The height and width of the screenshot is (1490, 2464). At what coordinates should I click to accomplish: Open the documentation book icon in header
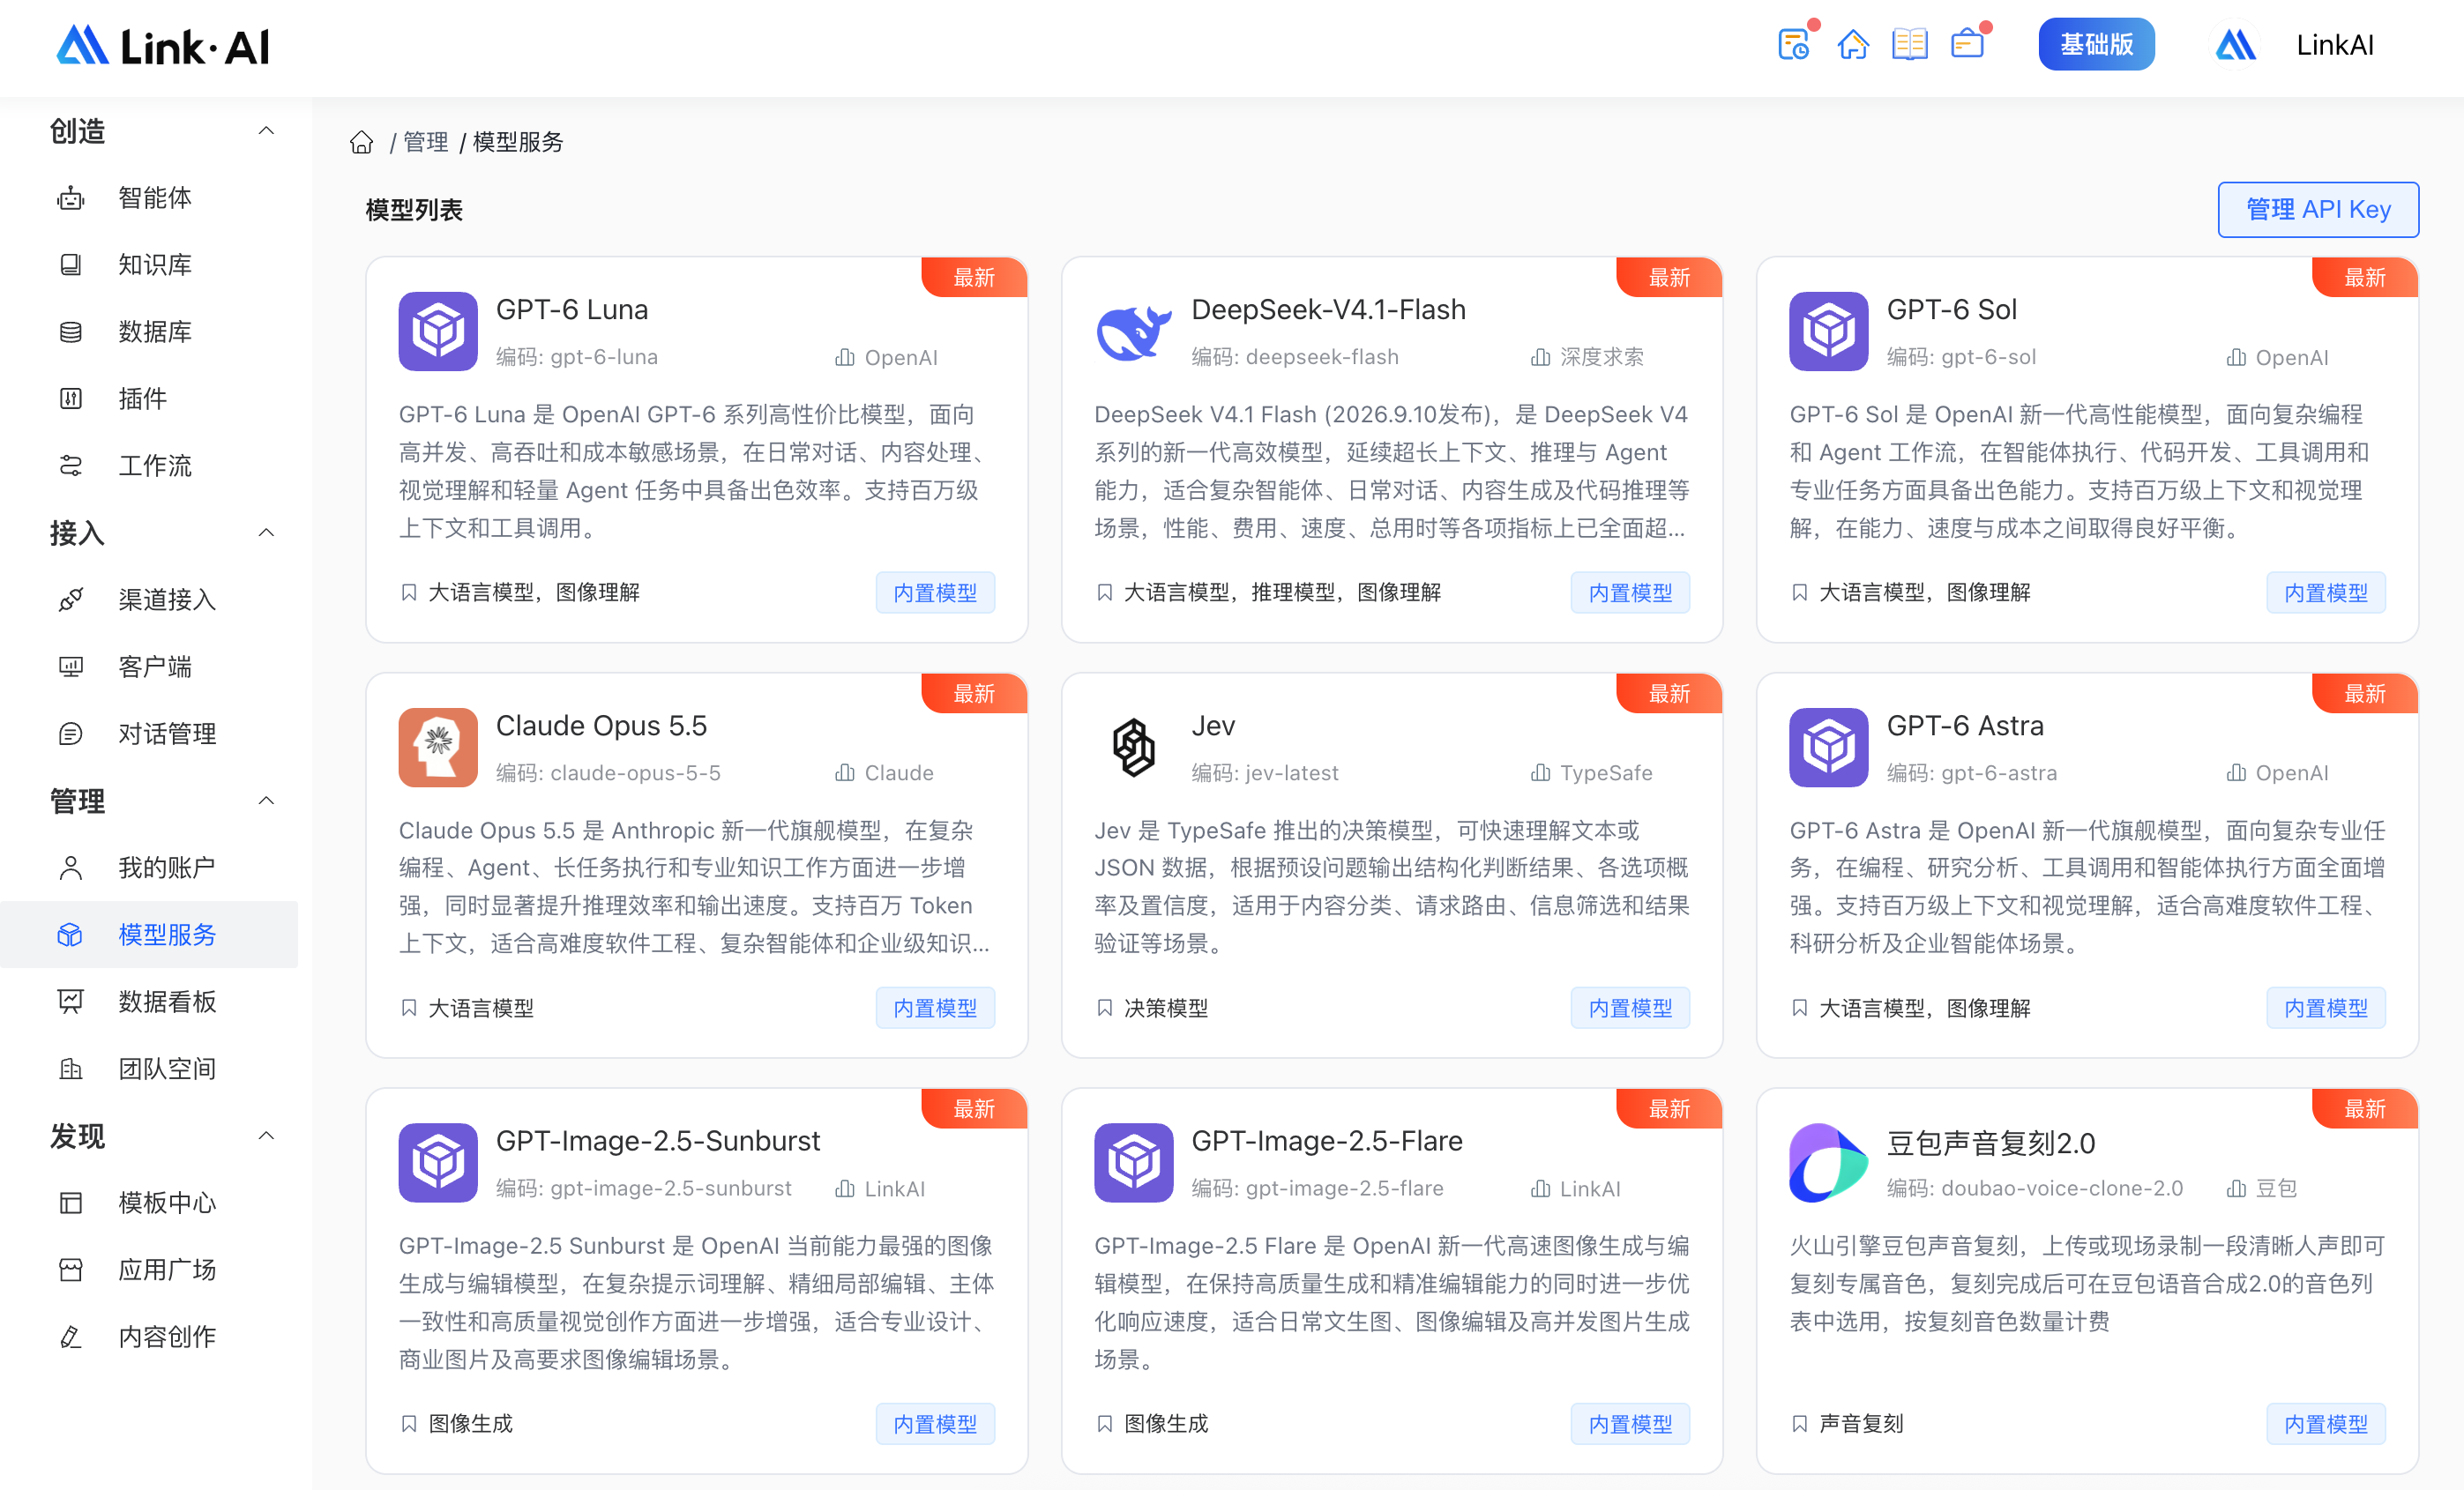pos(1909,45)
